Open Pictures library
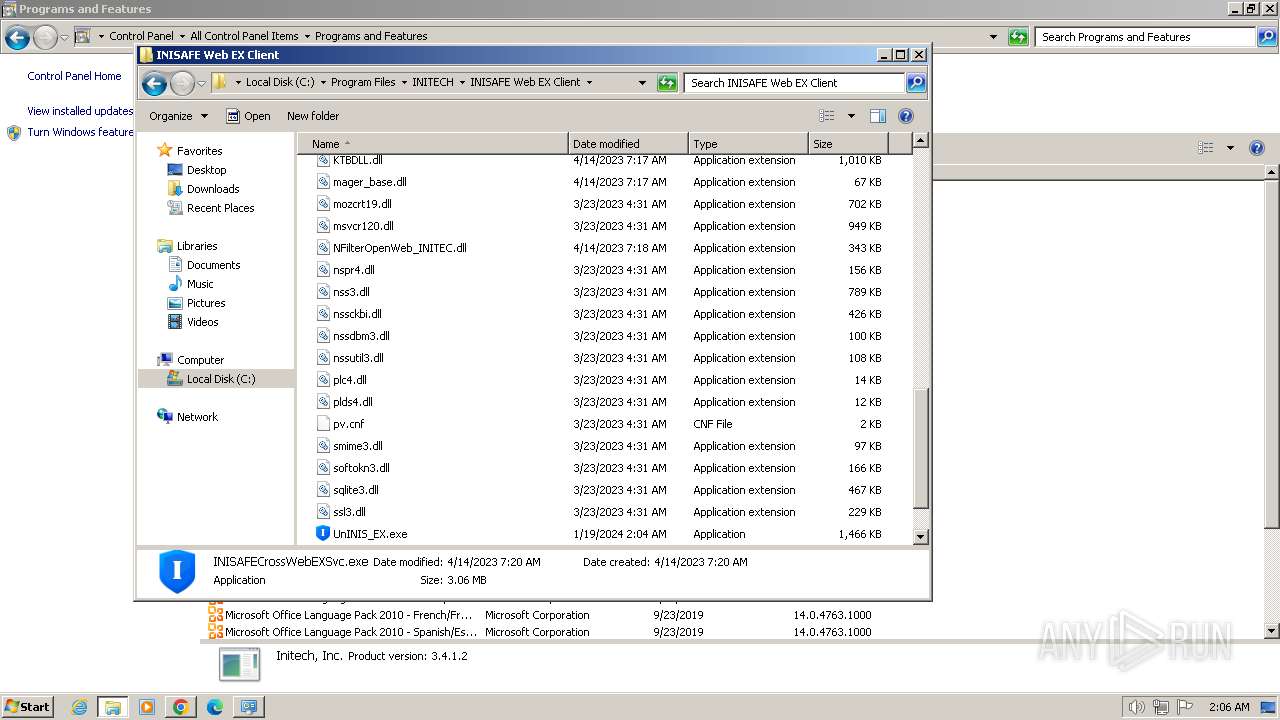Screen dimensions: 1280x720 click(206, 303)
